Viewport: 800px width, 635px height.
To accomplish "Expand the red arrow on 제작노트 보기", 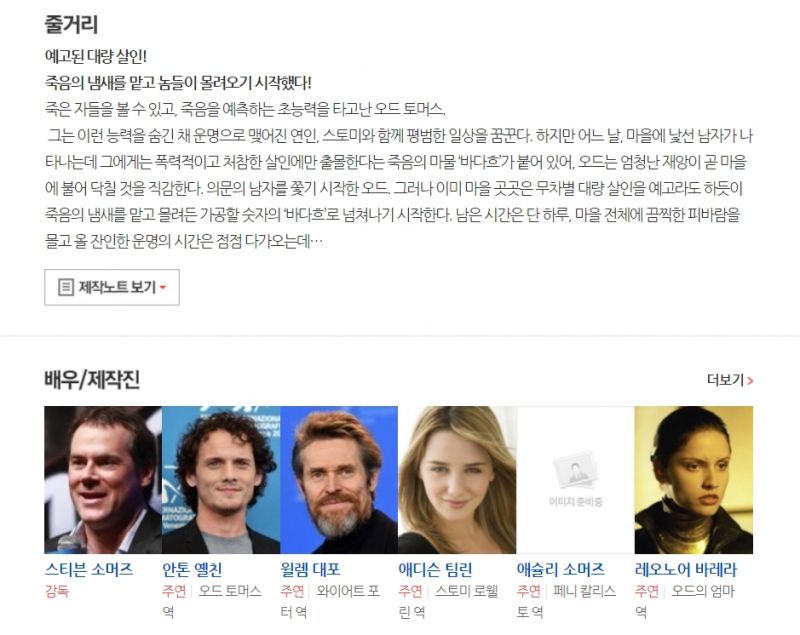I will 163,288.
